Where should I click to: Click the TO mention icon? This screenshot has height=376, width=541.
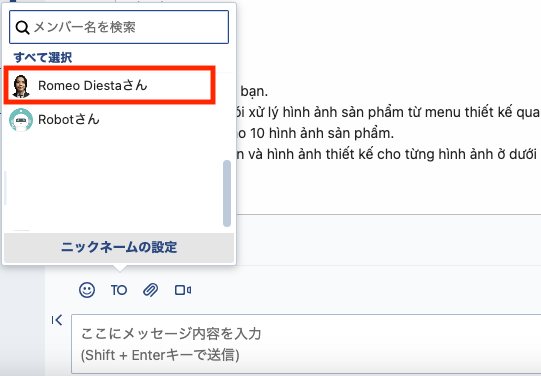119,290
